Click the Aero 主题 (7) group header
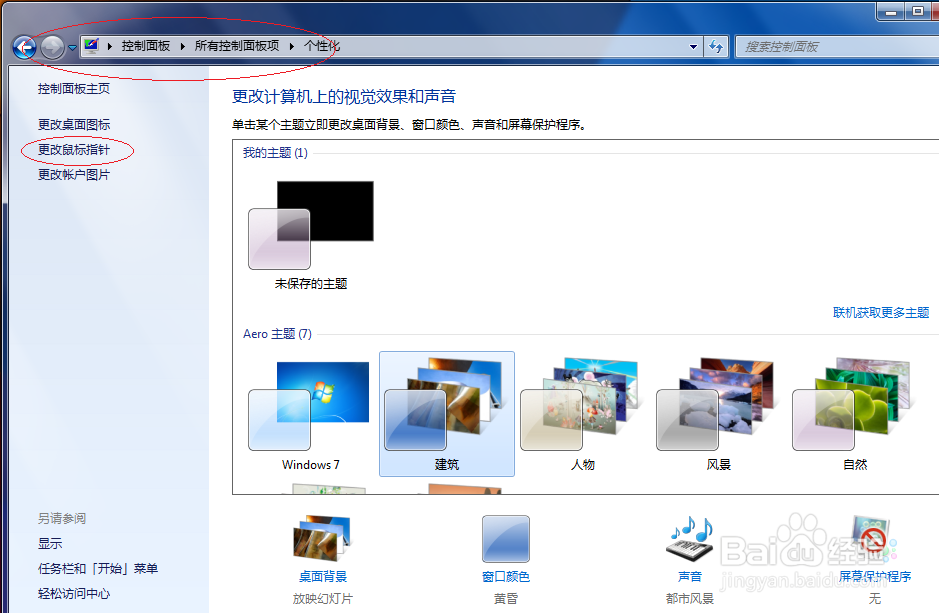This screenshot has height=613, width=939. pos(277,334)
